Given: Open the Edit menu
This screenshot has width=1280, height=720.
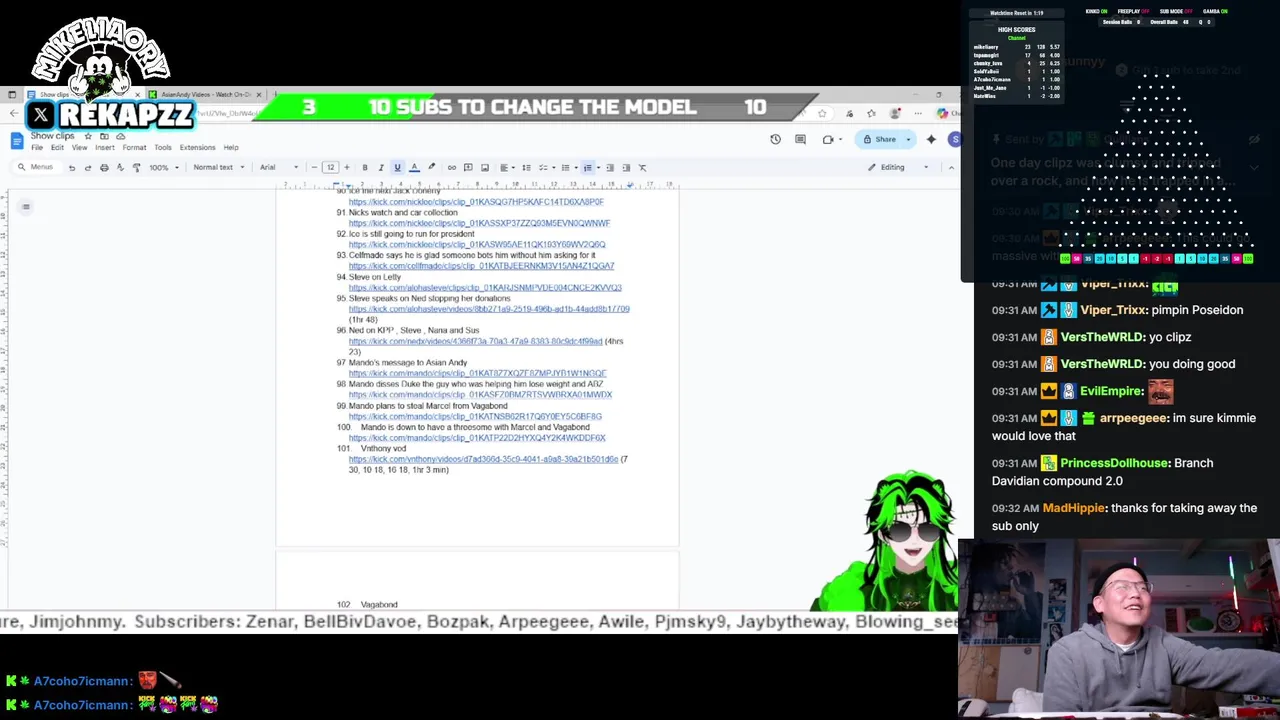Looking at the screenshot, I should [57, 148].
